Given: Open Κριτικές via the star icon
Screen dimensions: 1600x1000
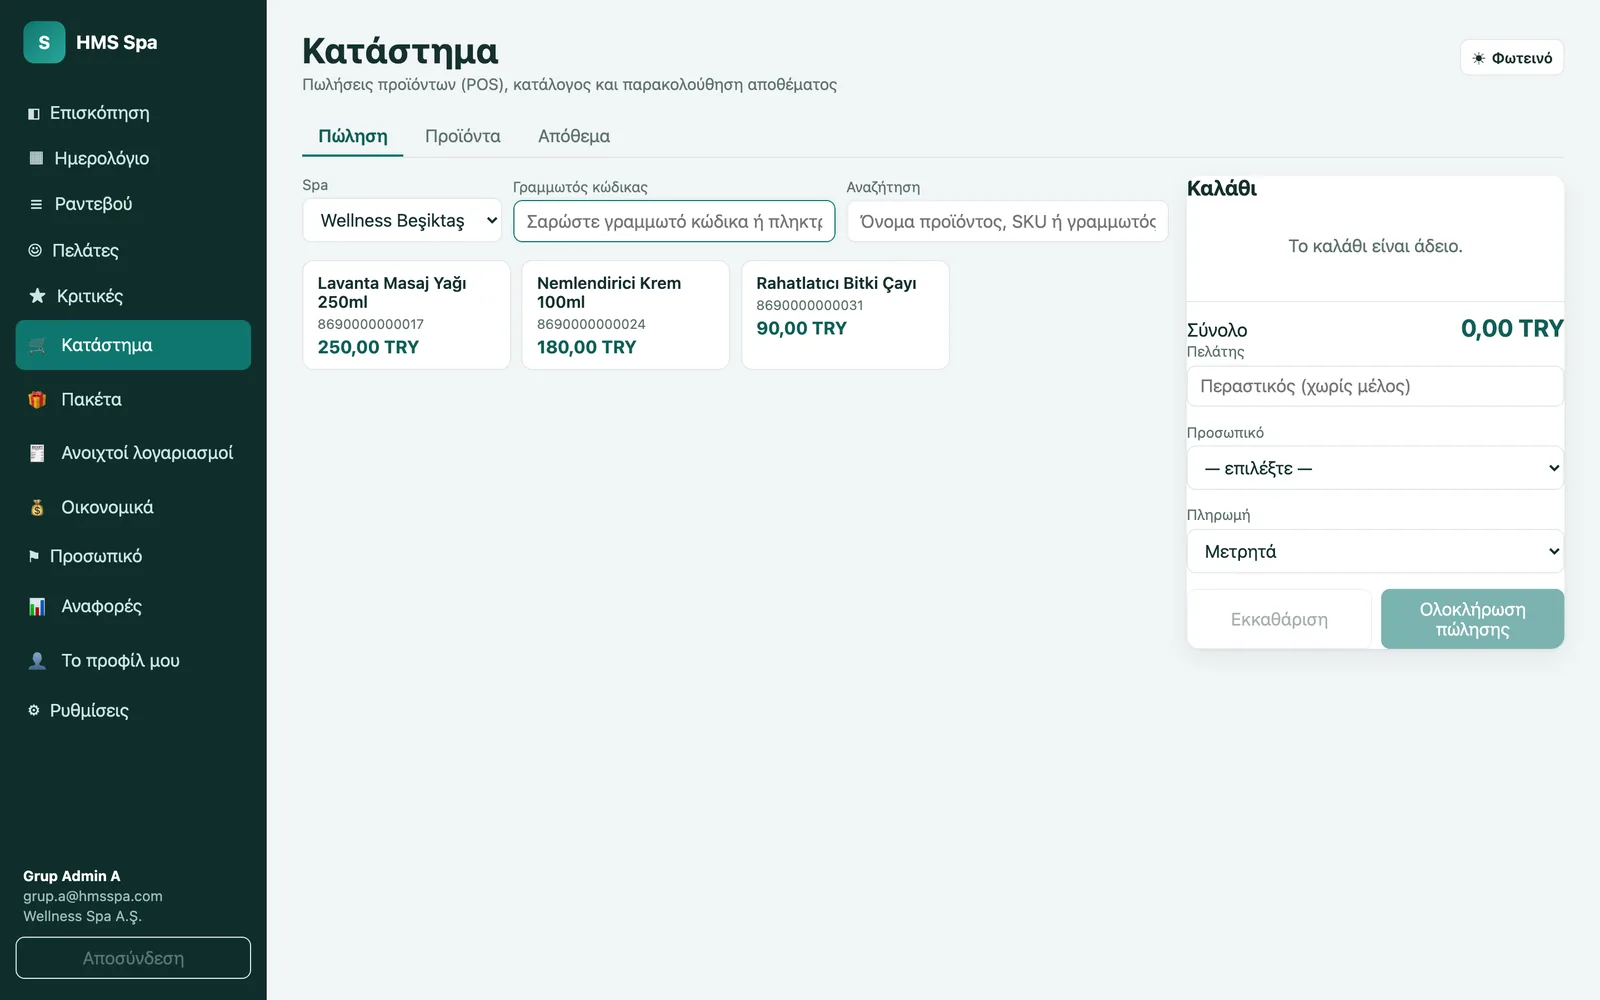Looking at the screenshot, I should (37, 296).
